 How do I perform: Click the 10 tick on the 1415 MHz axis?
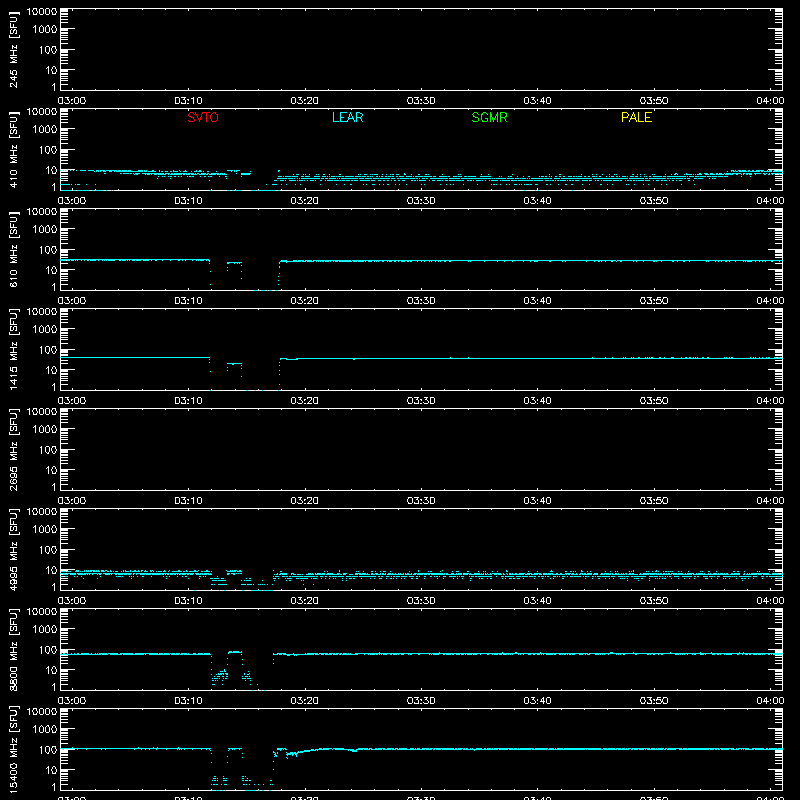click(x=51, y=370)
